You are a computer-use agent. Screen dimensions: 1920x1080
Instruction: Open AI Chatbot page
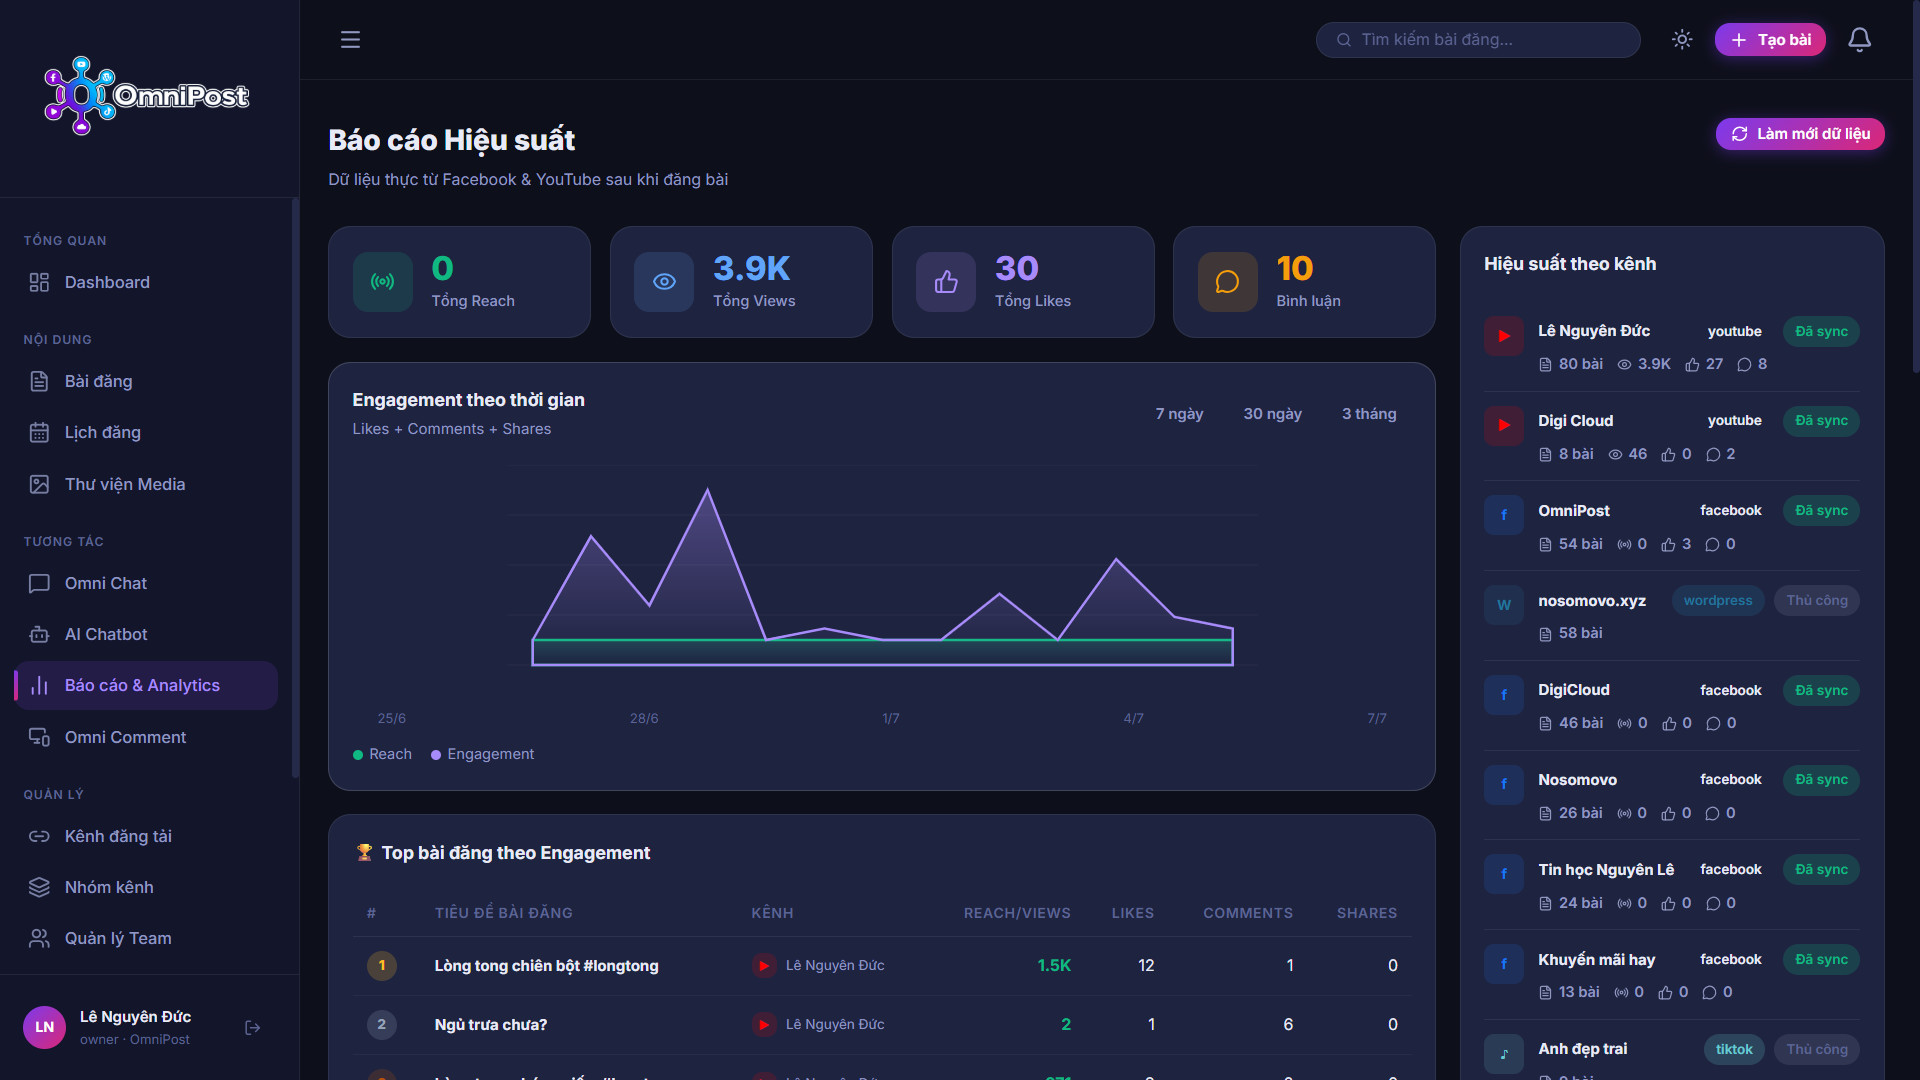coord(146,635)
